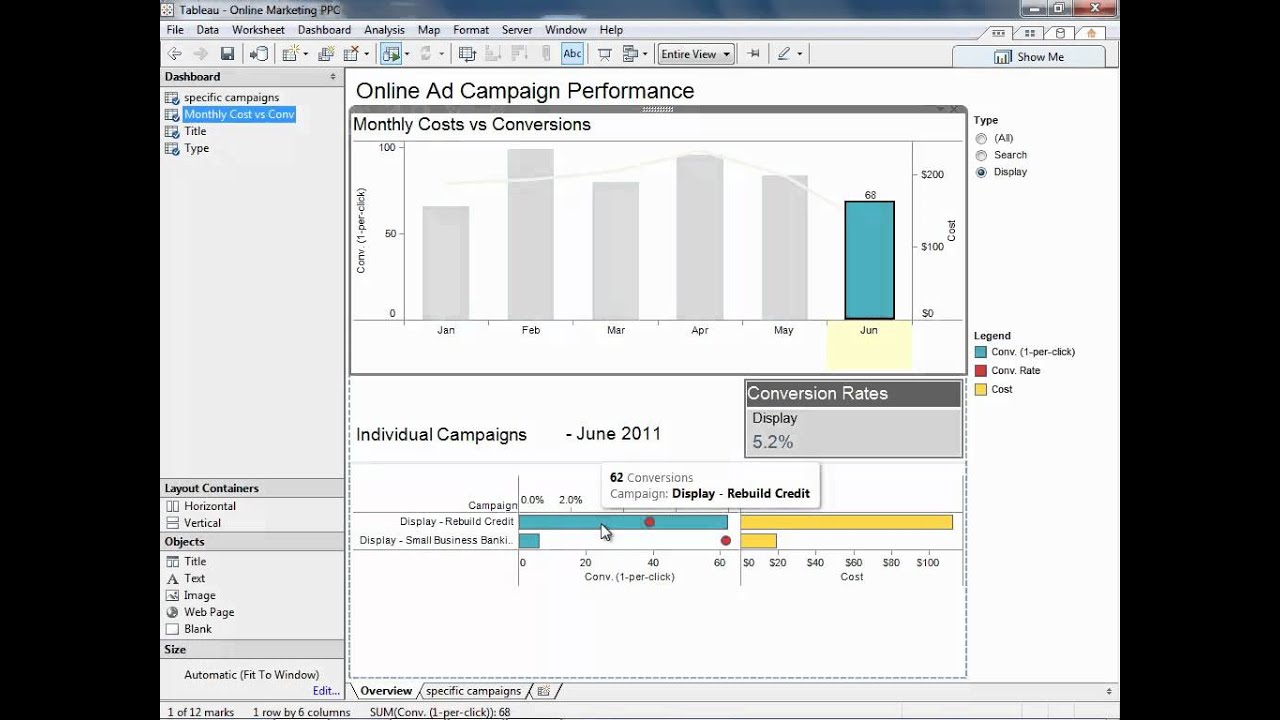Select the (All) Type radio button
Screen dimensions: 1280x720
coord(981,138)
